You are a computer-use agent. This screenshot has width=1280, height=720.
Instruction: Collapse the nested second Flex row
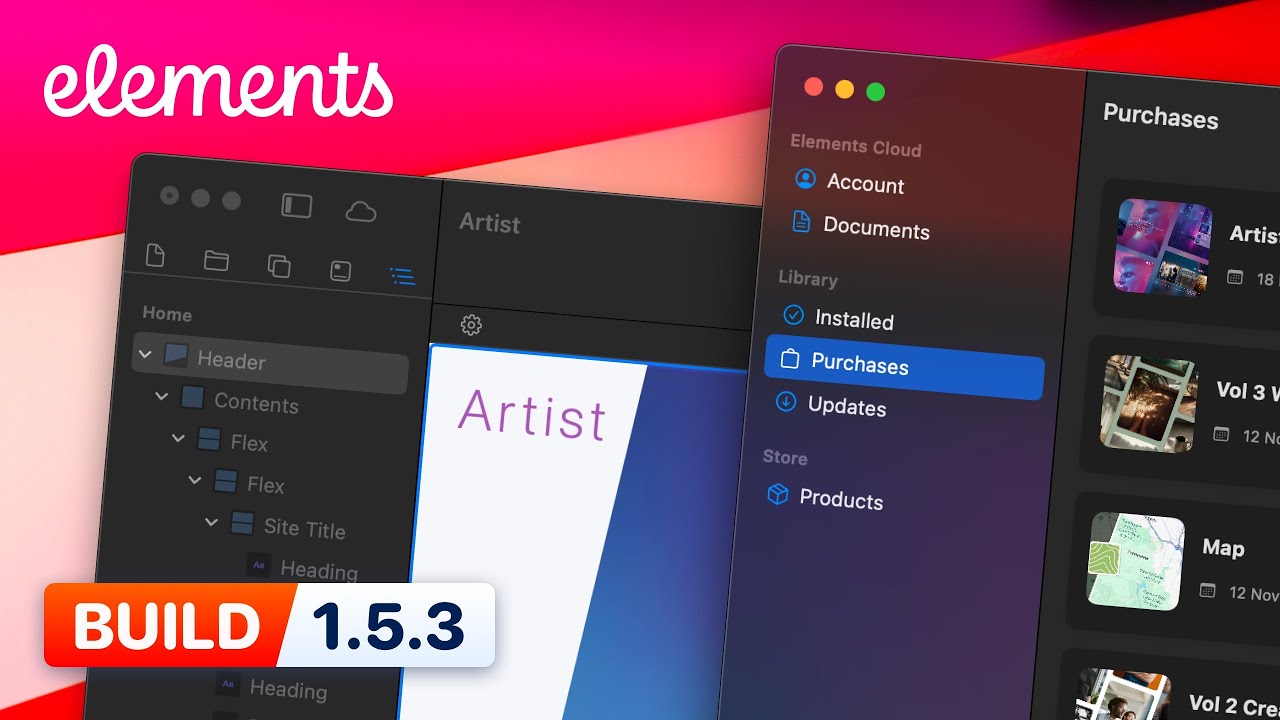195,480
